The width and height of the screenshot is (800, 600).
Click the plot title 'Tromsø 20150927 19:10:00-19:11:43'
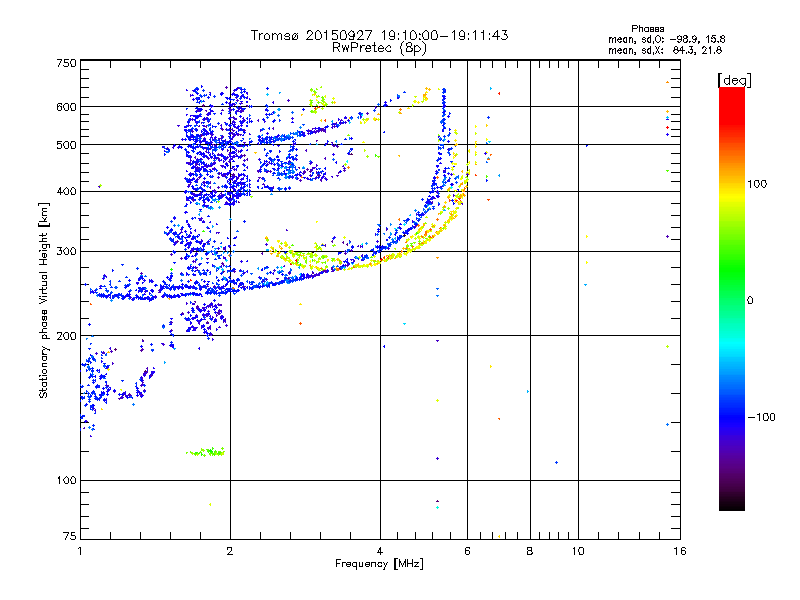click(x=379, y=35)
